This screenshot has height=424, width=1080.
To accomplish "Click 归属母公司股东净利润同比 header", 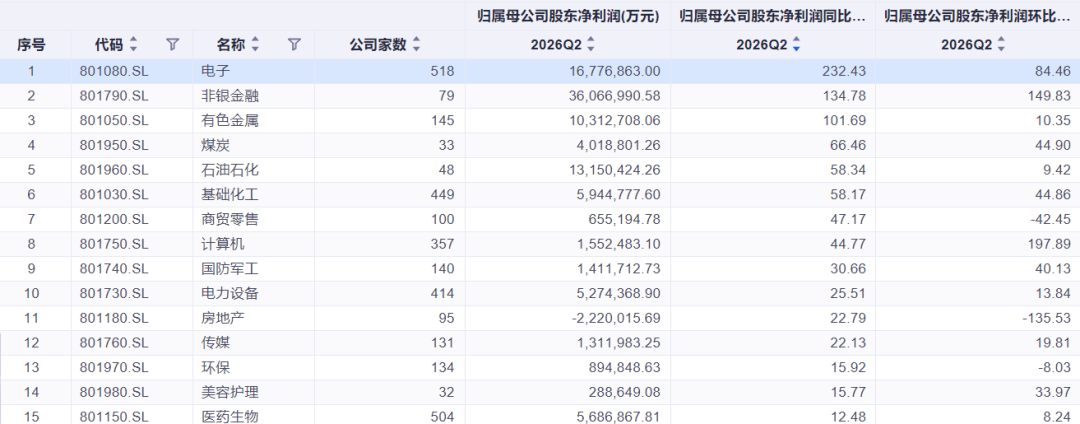I will pos(773,16).
